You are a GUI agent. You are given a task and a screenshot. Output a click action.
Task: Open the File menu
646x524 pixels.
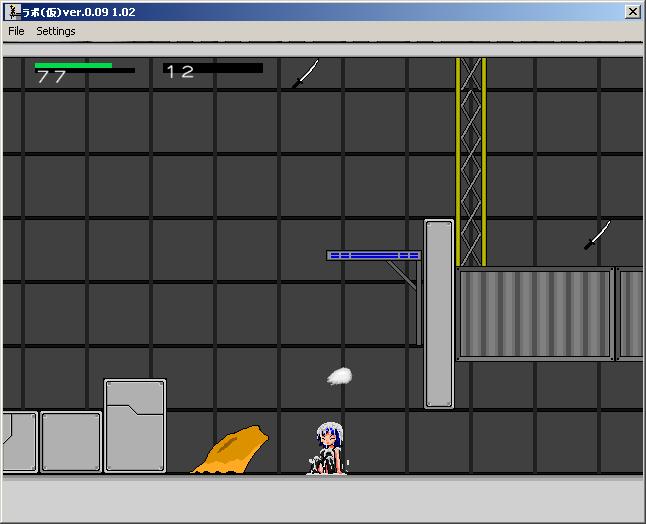pos(16,31)
